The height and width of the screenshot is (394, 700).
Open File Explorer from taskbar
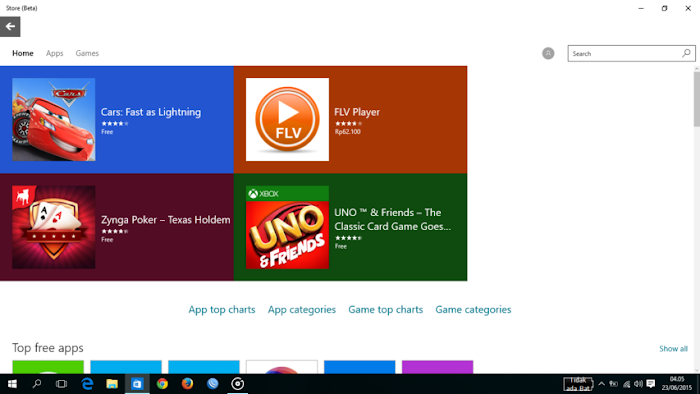[x=112, y=384]
